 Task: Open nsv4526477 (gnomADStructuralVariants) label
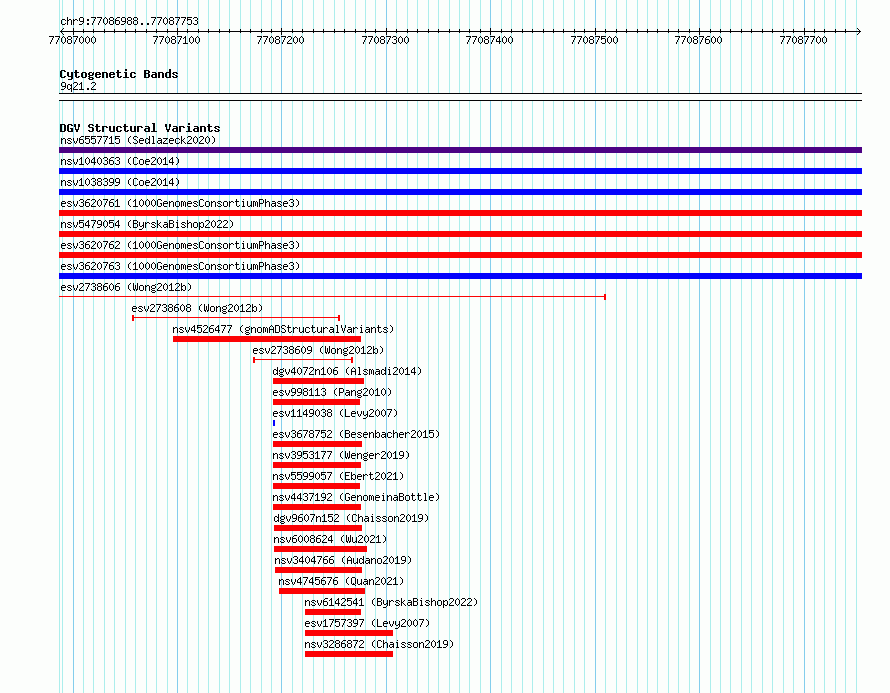[283, 329]
